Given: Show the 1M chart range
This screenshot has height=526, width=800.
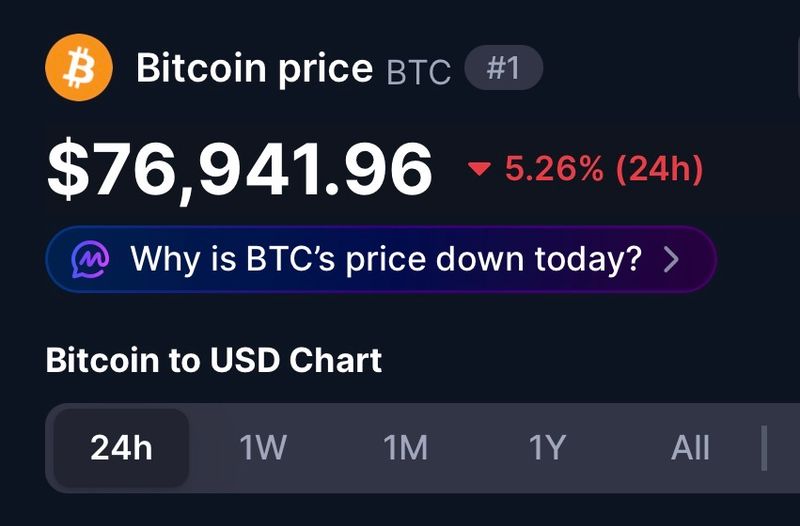Looking at the screenshot, I should 405,448.
